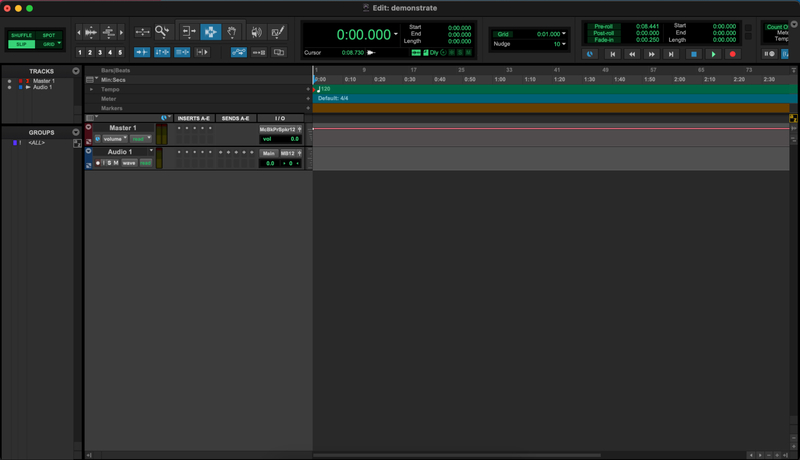Screen dimensions: 800x460
Task: Select the ALL group in Groups list
Action: pyautogui.click(x=36, y=143)
